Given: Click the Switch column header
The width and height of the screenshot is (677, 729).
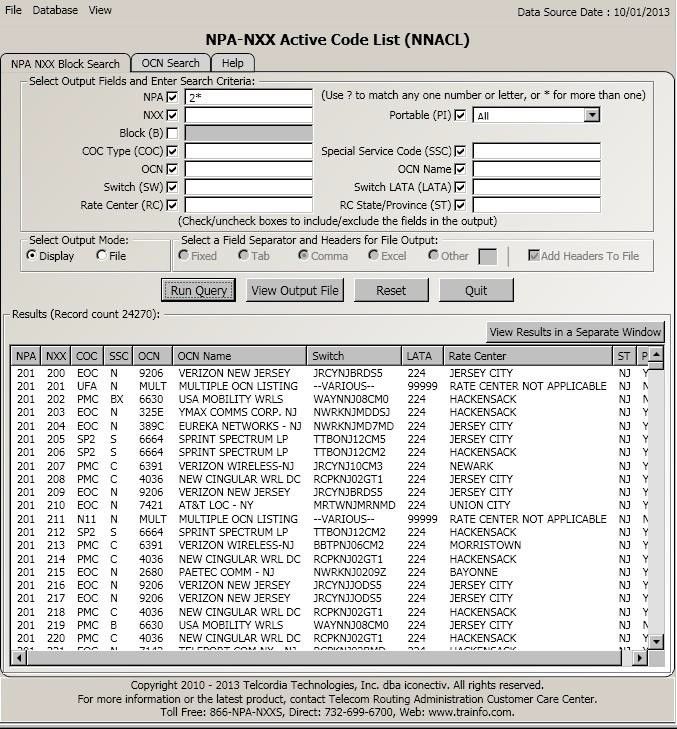Looking at the screenshot, I should [354, 356].
